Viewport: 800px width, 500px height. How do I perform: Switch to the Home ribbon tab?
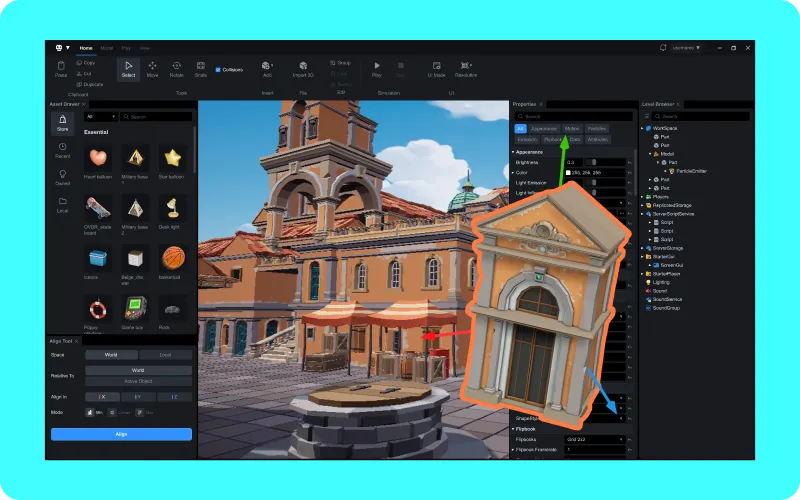[x=86, y=48]
